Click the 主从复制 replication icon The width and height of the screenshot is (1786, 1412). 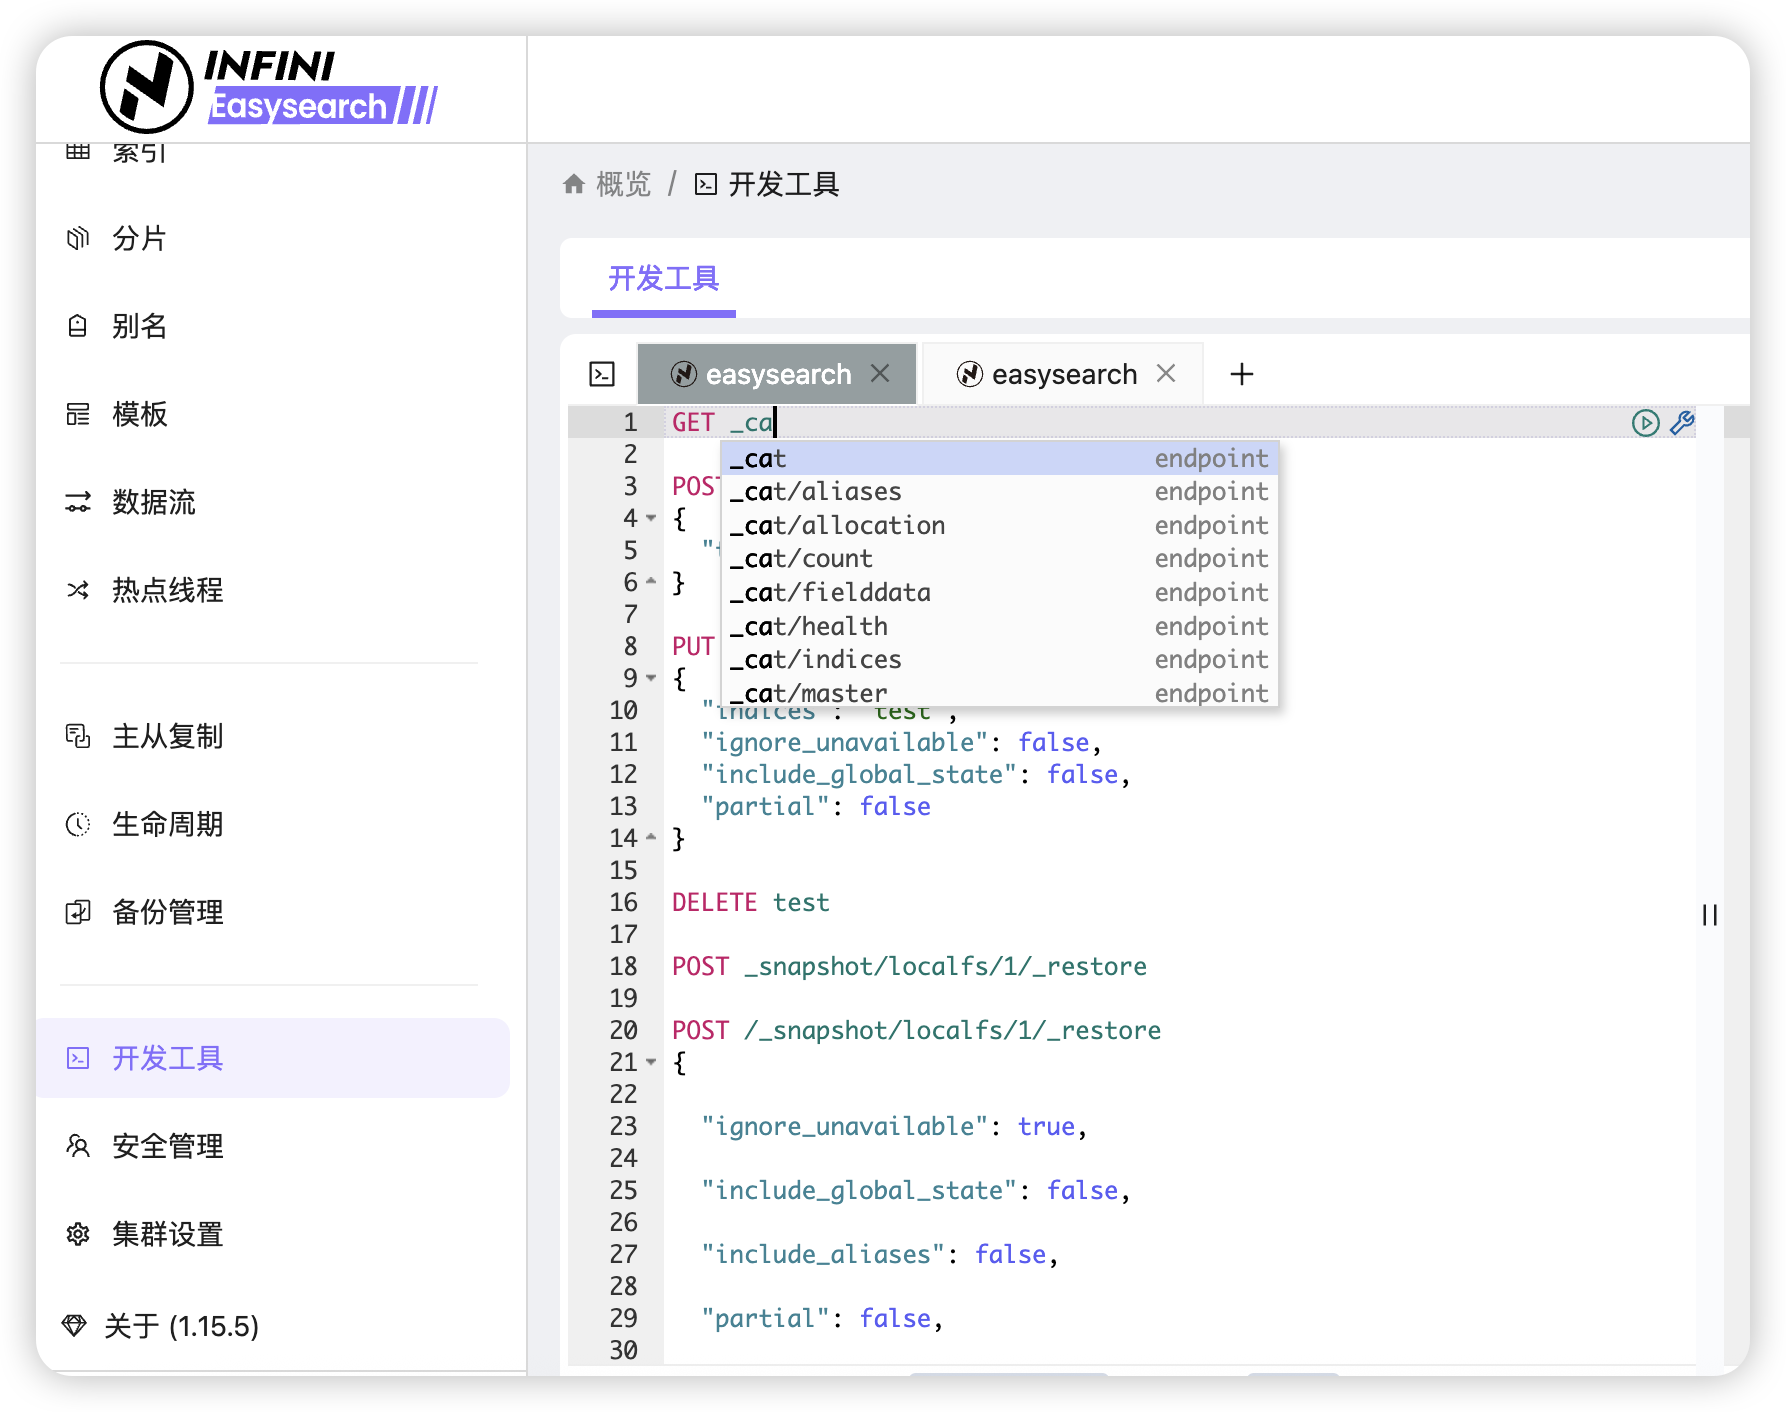point(78,736)
